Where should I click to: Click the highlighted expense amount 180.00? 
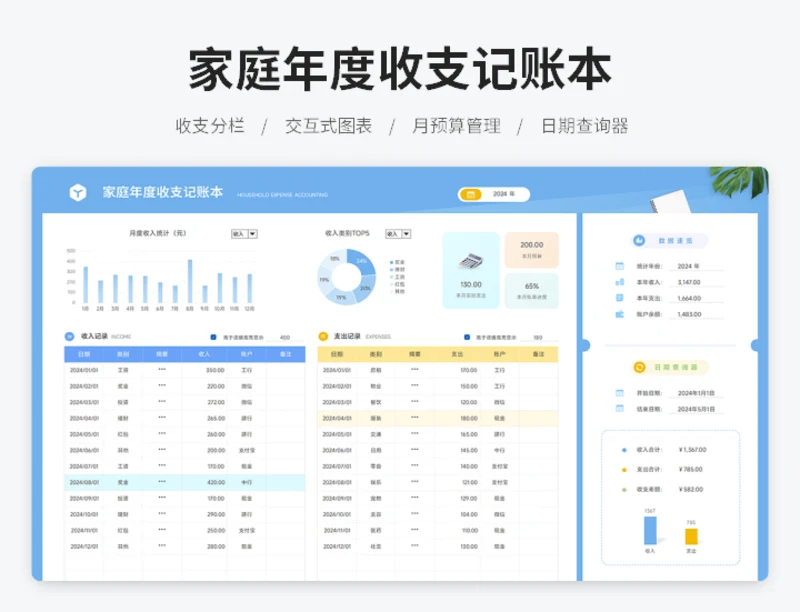click(469, 418)
